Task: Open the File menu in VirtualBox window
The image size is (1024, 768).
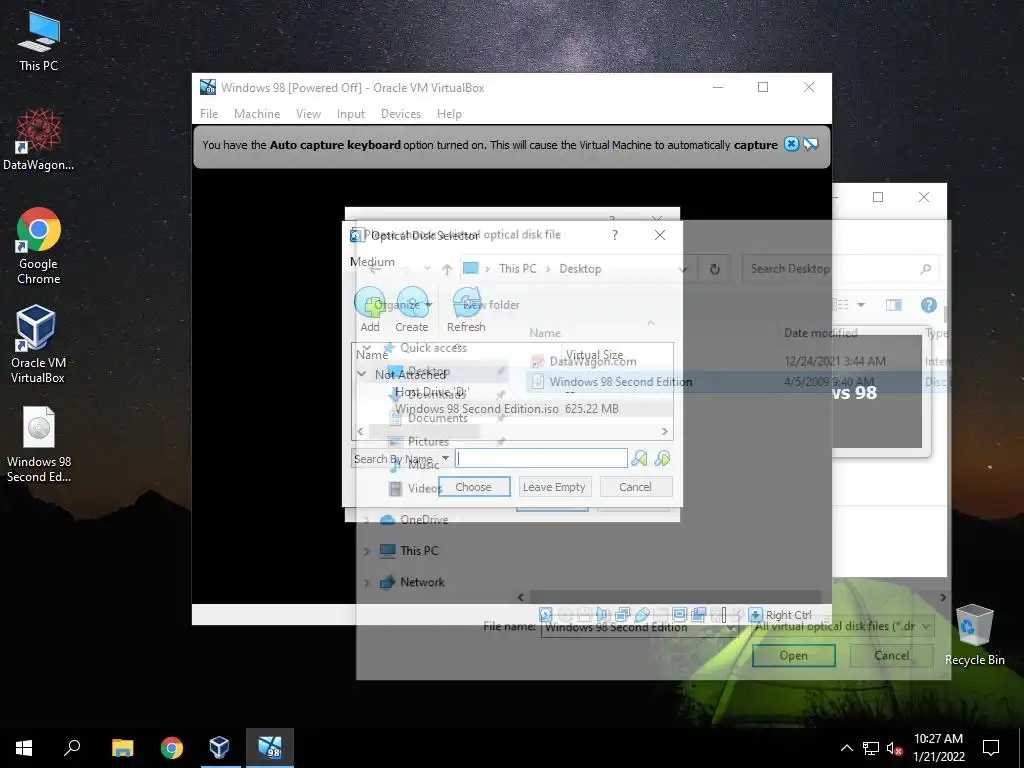Action: tap(209, 114)
